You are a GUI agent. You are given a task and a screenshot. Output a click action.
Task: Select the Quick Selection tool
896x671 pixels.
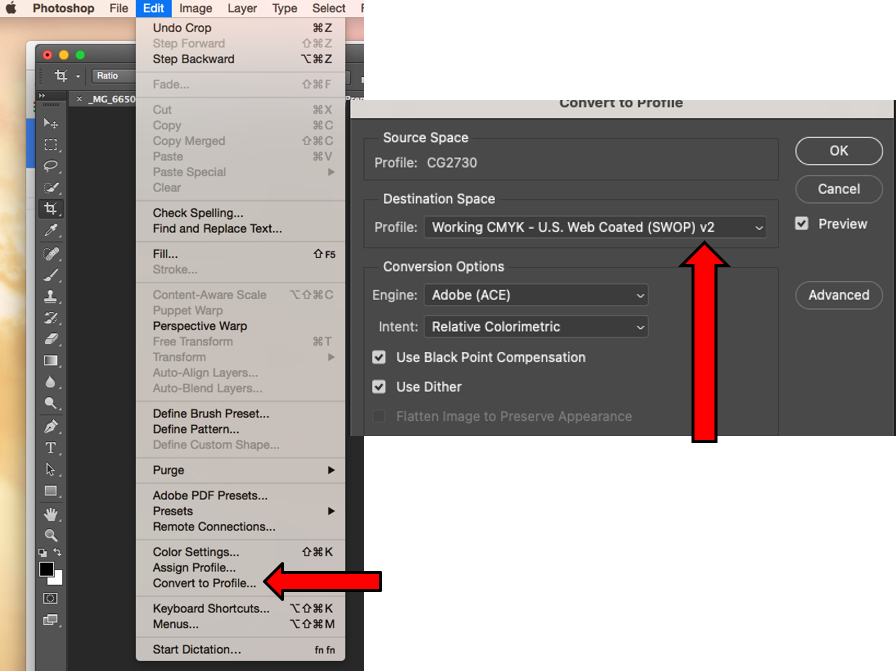(x=50, y=187)
